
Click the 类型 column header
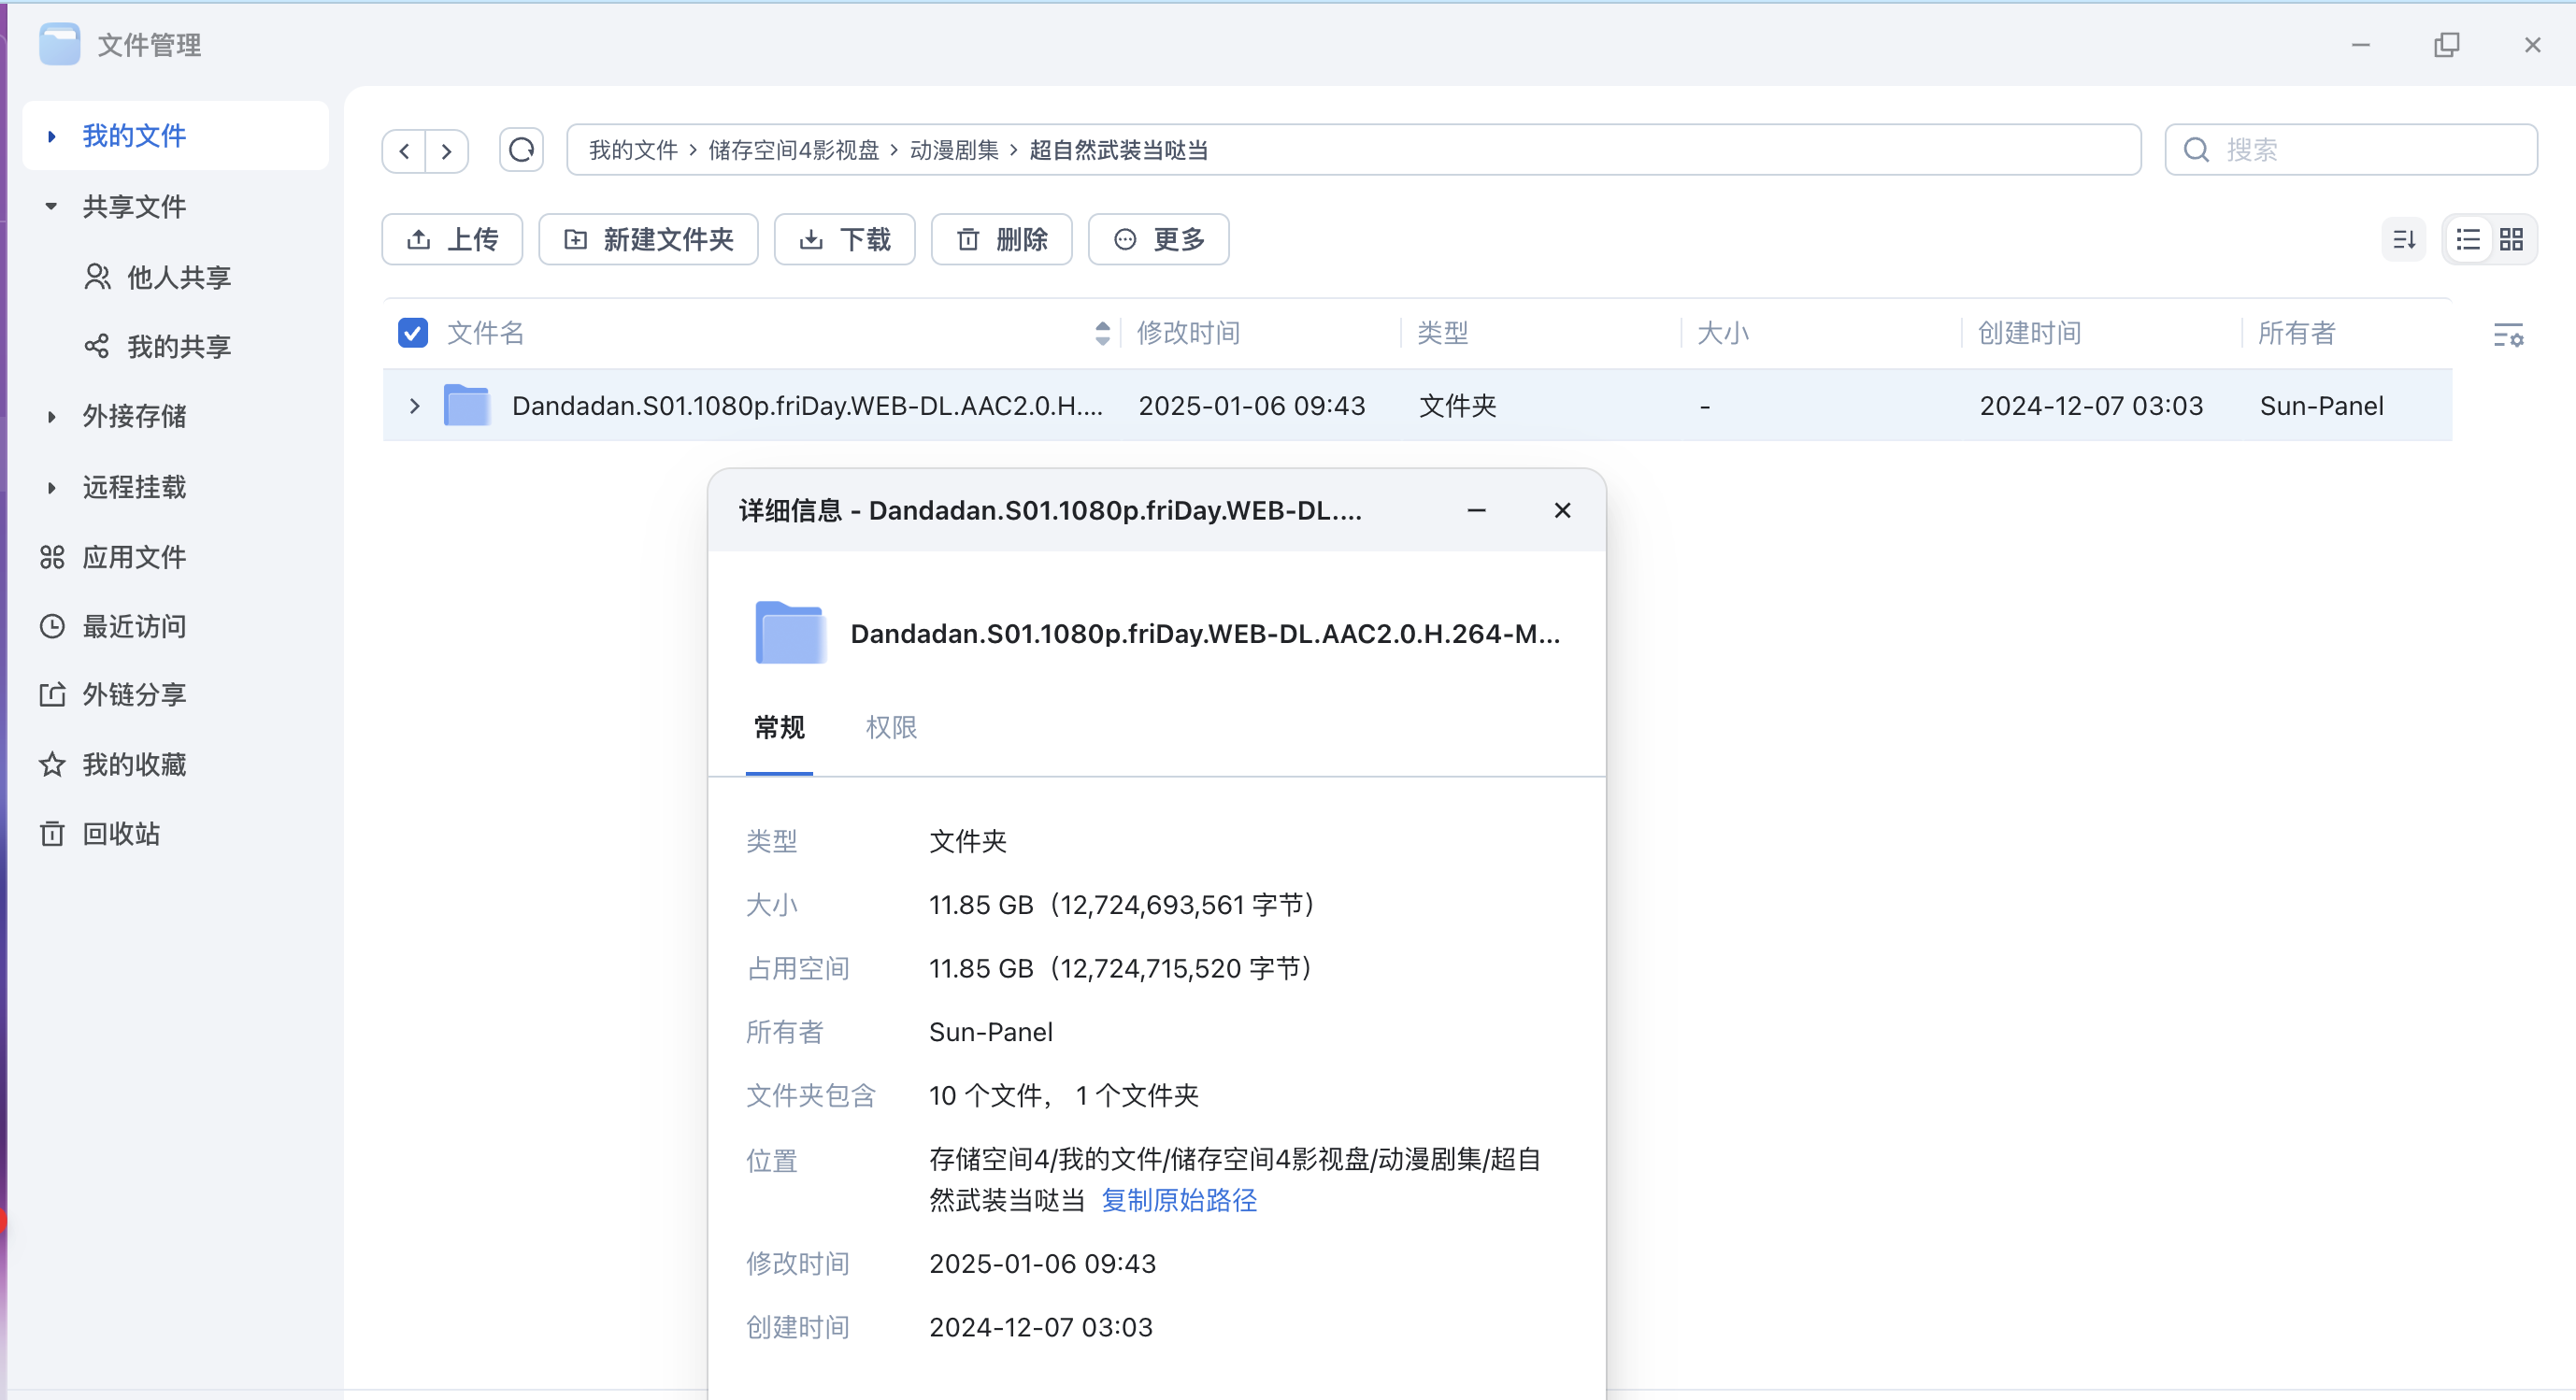[1442, 333]
